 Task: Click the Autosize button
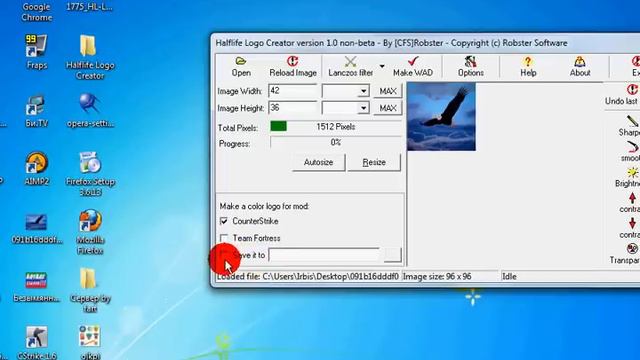(x=318, y=162)
